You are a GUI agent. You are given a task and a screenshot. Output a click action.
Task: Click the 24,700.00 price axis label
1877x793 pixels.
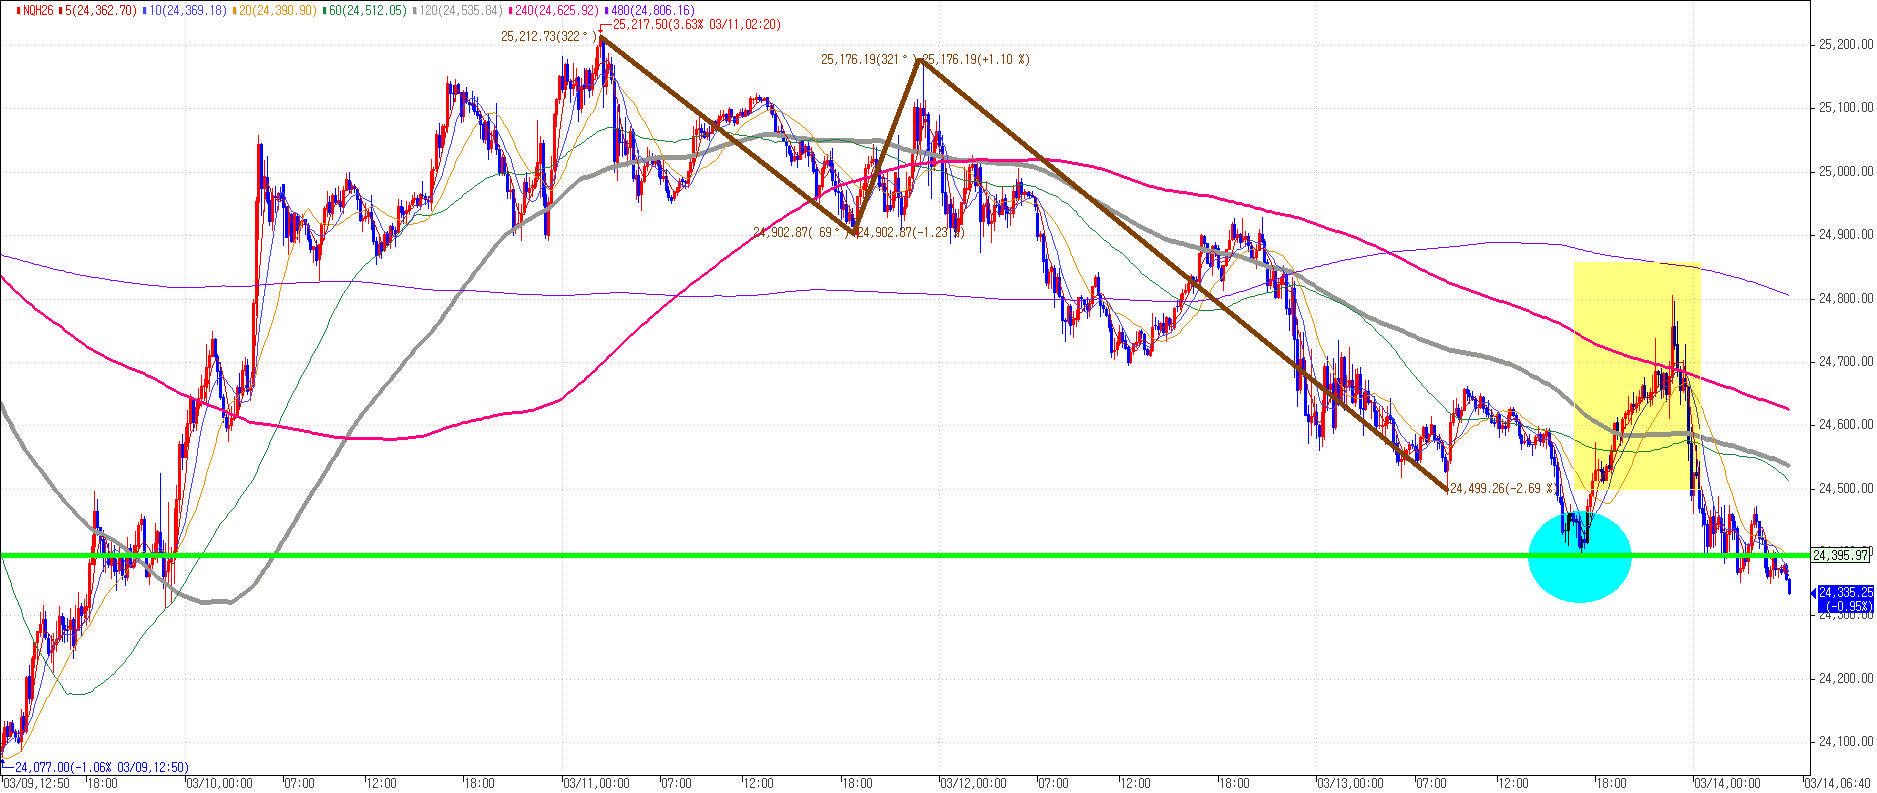point(1847,362)
